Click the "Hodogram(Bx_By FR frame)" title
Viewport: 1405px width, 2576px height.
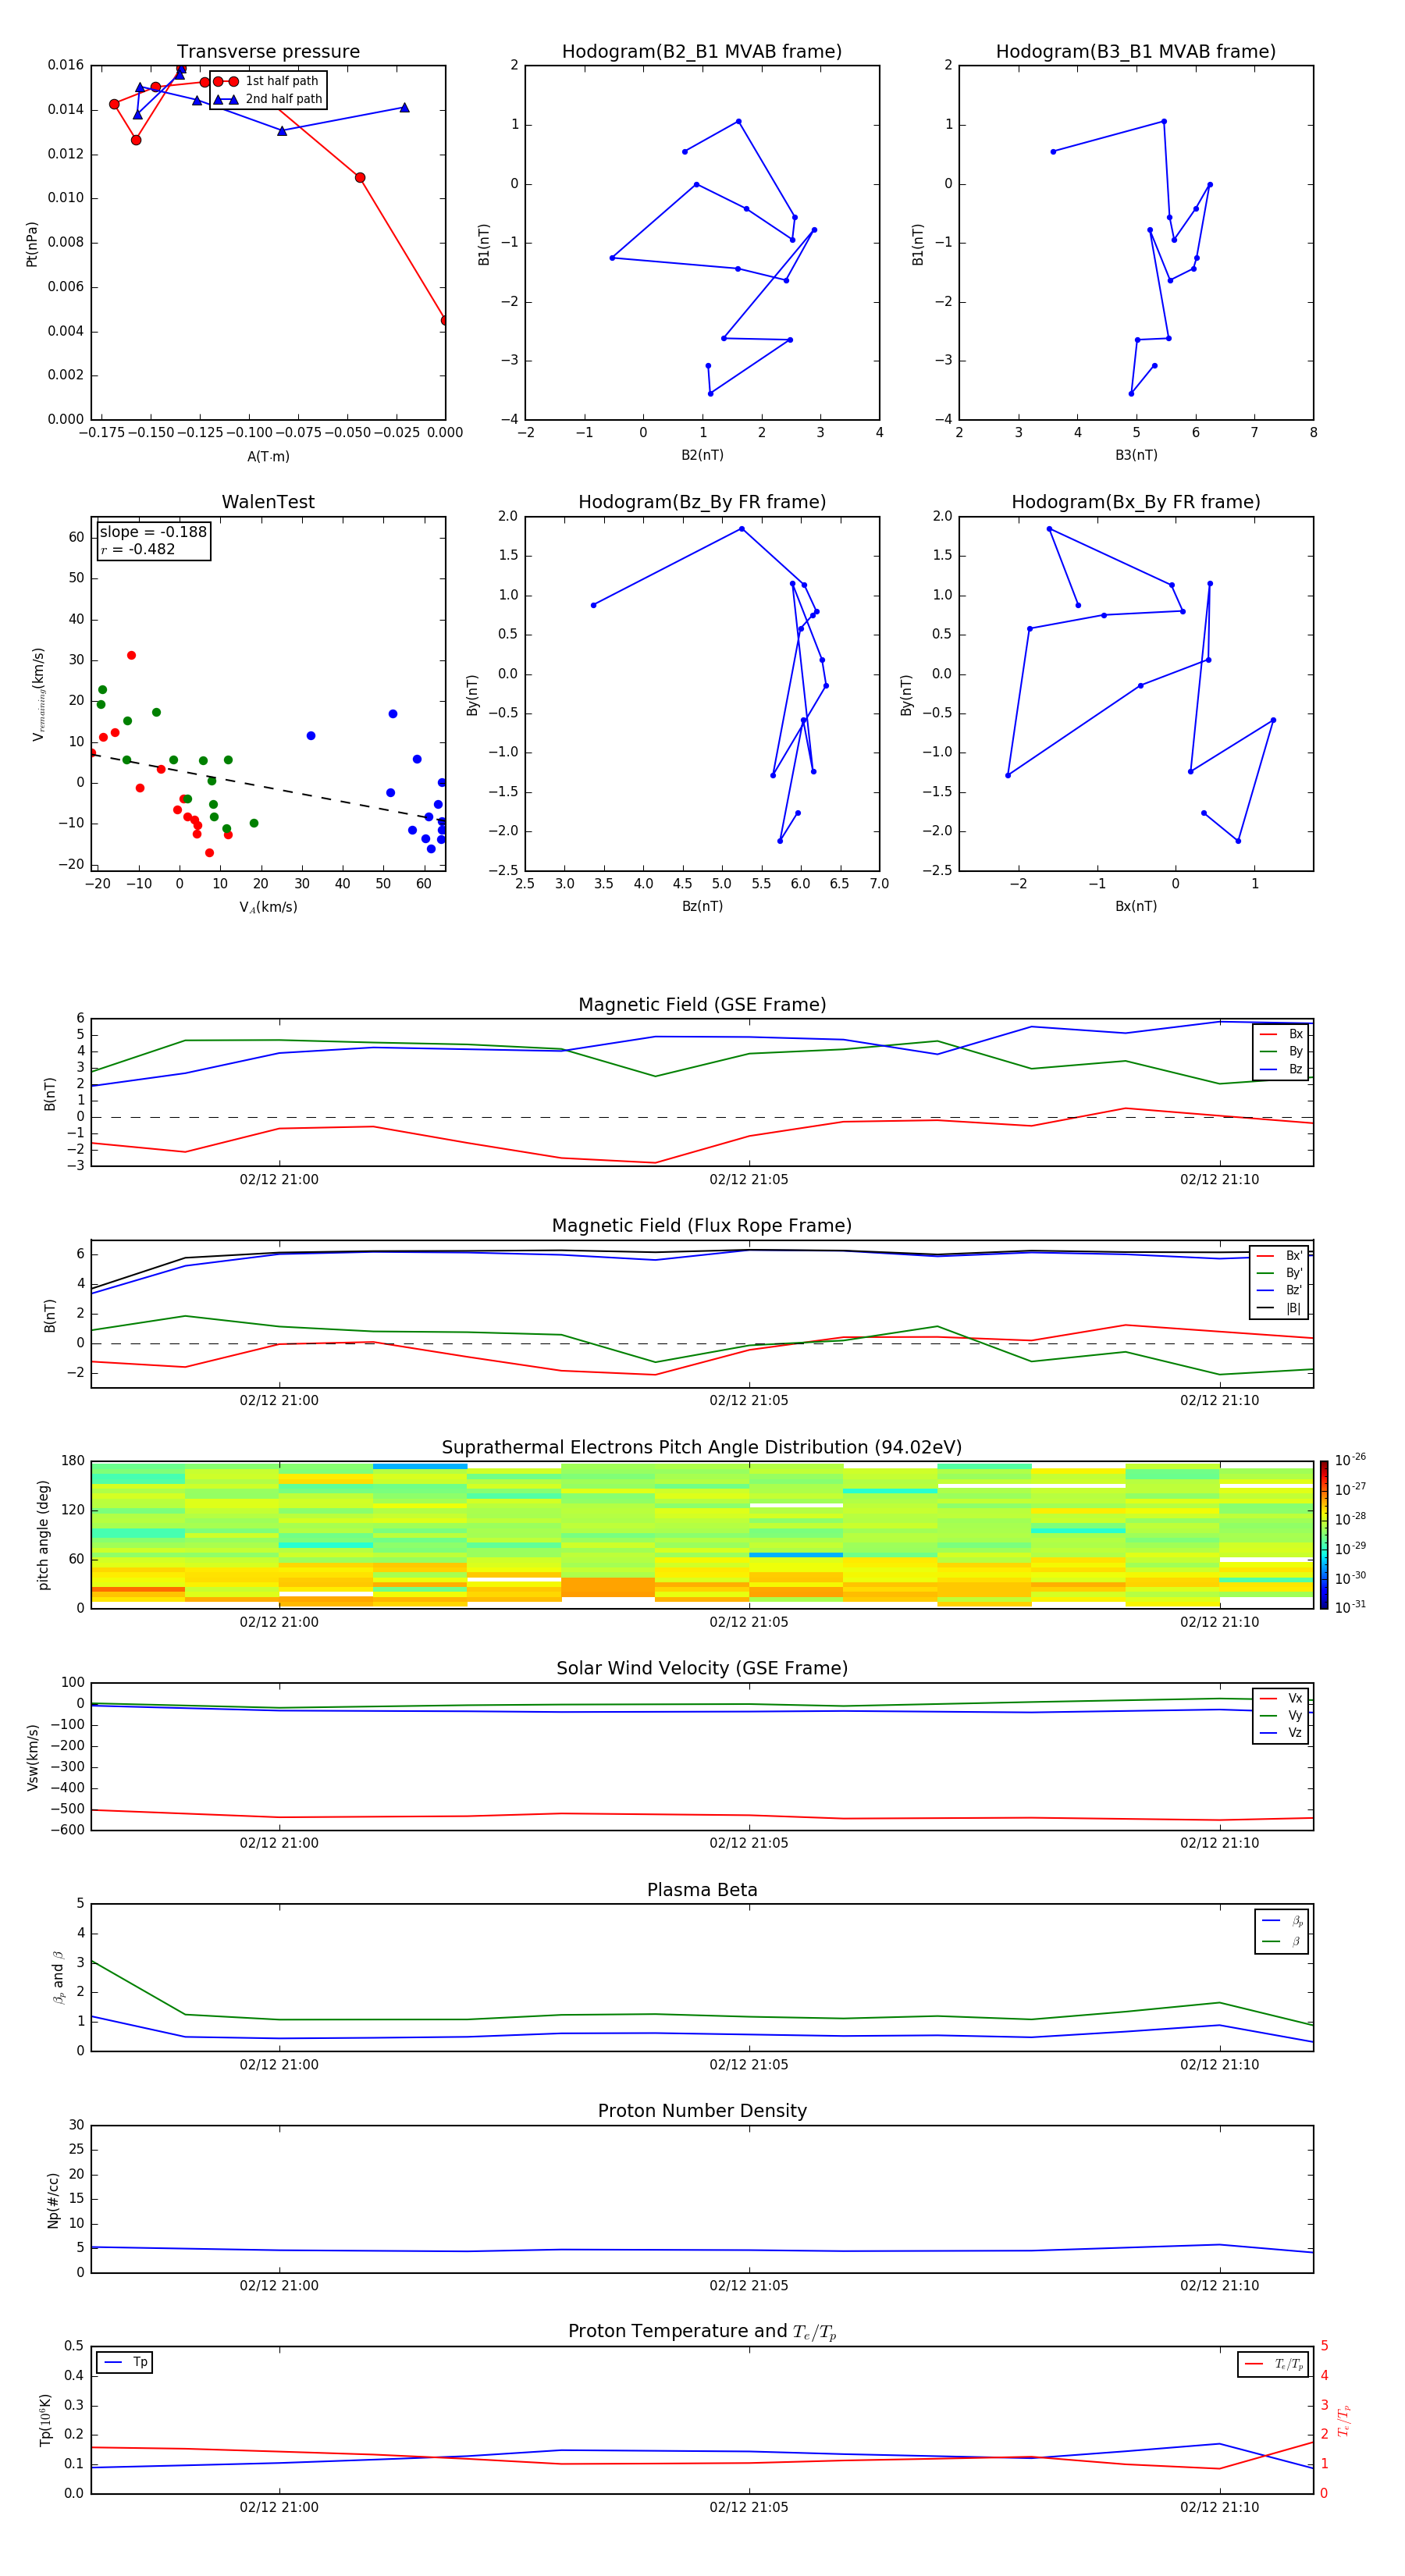coord(1136,502)
